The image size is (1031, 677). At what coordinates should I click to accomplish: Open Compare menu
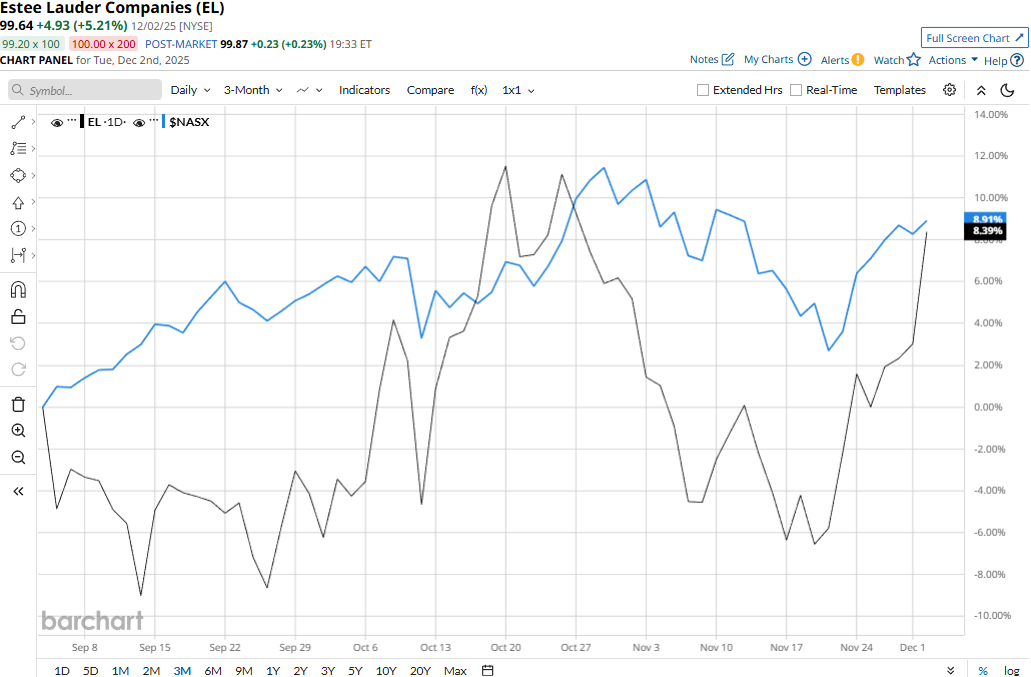430,90
